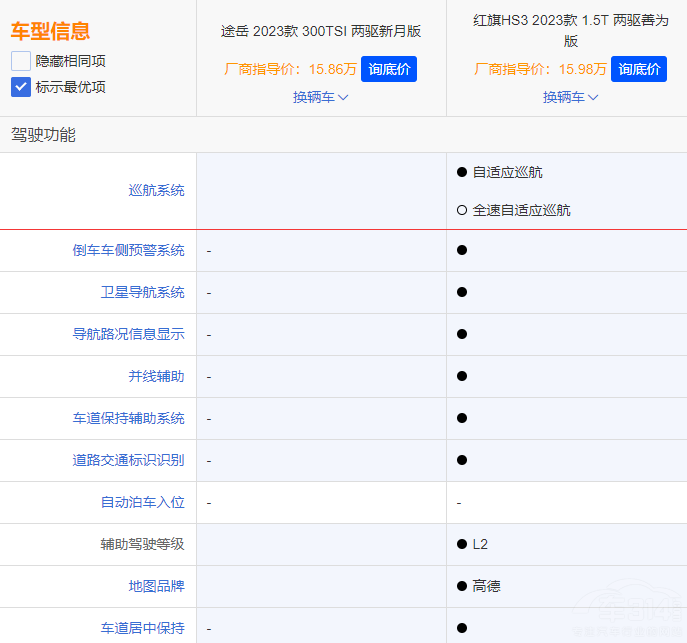The image size is (687, 643).
Task: Check the 隐藏相同项 checkbox
Action: click(21, 61)
